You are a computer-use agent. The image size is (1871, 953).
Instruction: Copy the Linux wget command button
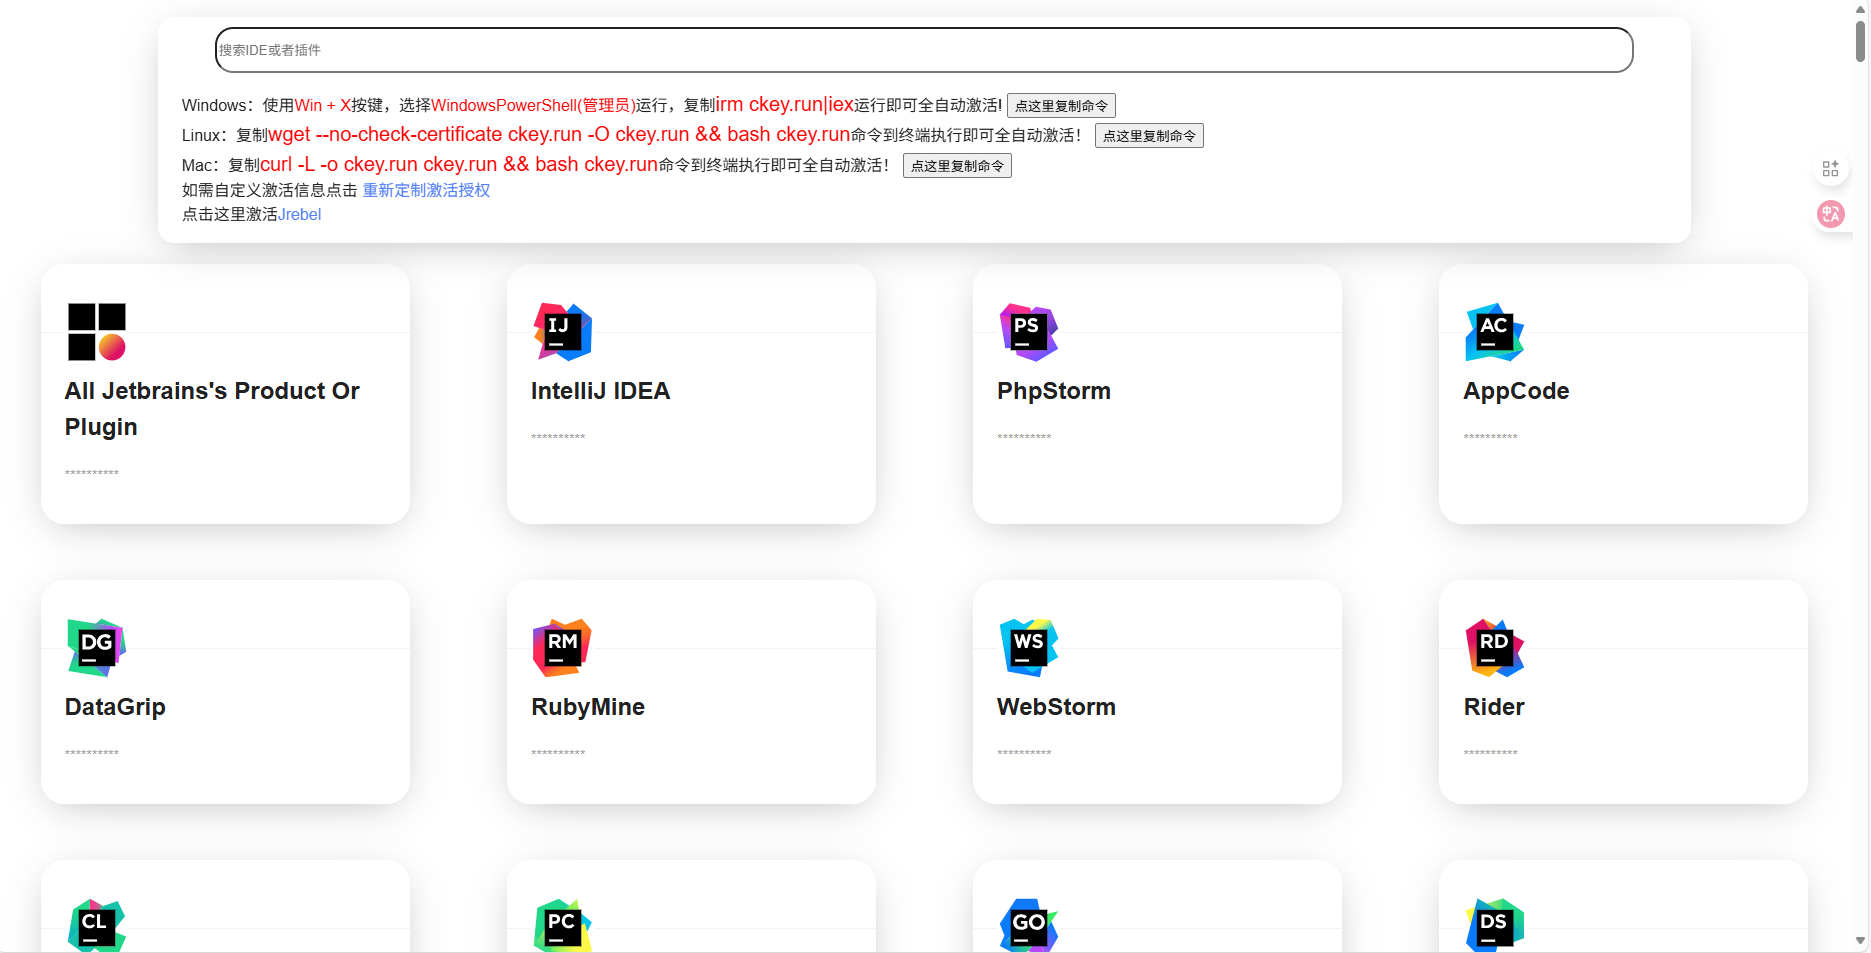1149,136
